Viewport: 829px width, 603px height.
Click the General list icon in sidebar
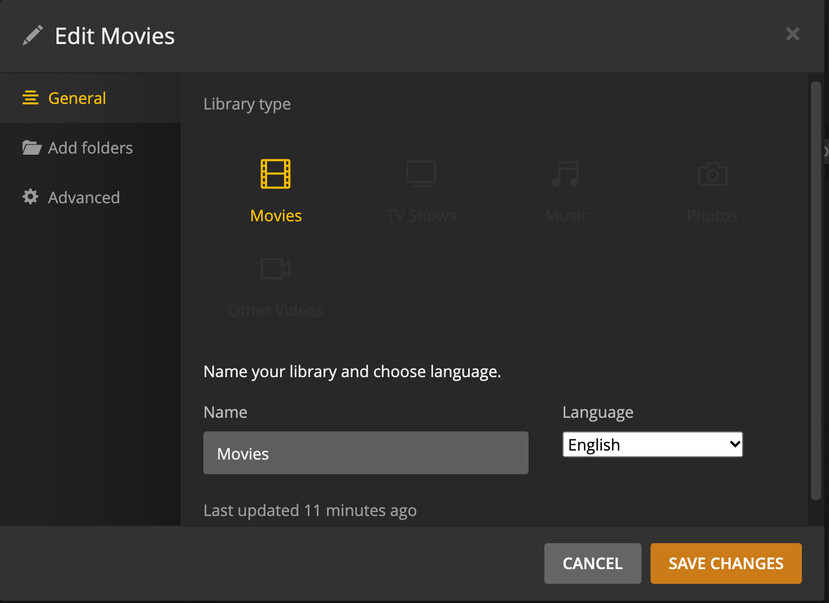pyautogui.click(x=30, y=98)
